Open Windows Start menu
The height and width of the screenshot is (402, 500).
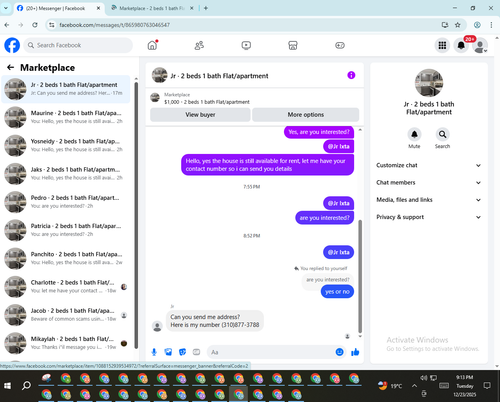point(7,386)
